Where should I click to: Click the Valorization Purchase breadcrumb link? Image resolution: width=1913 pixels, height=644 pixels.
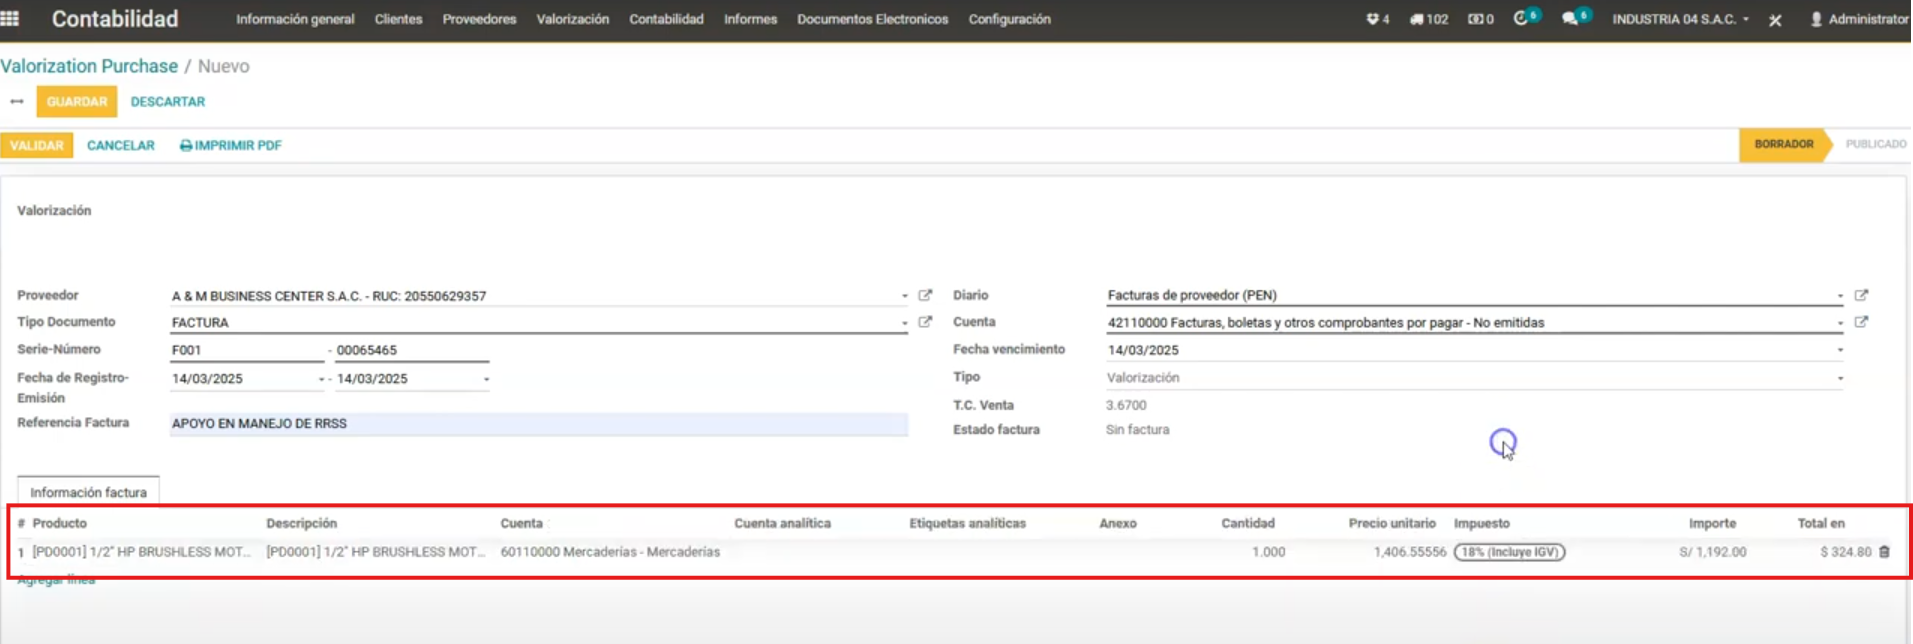point(89,66)
